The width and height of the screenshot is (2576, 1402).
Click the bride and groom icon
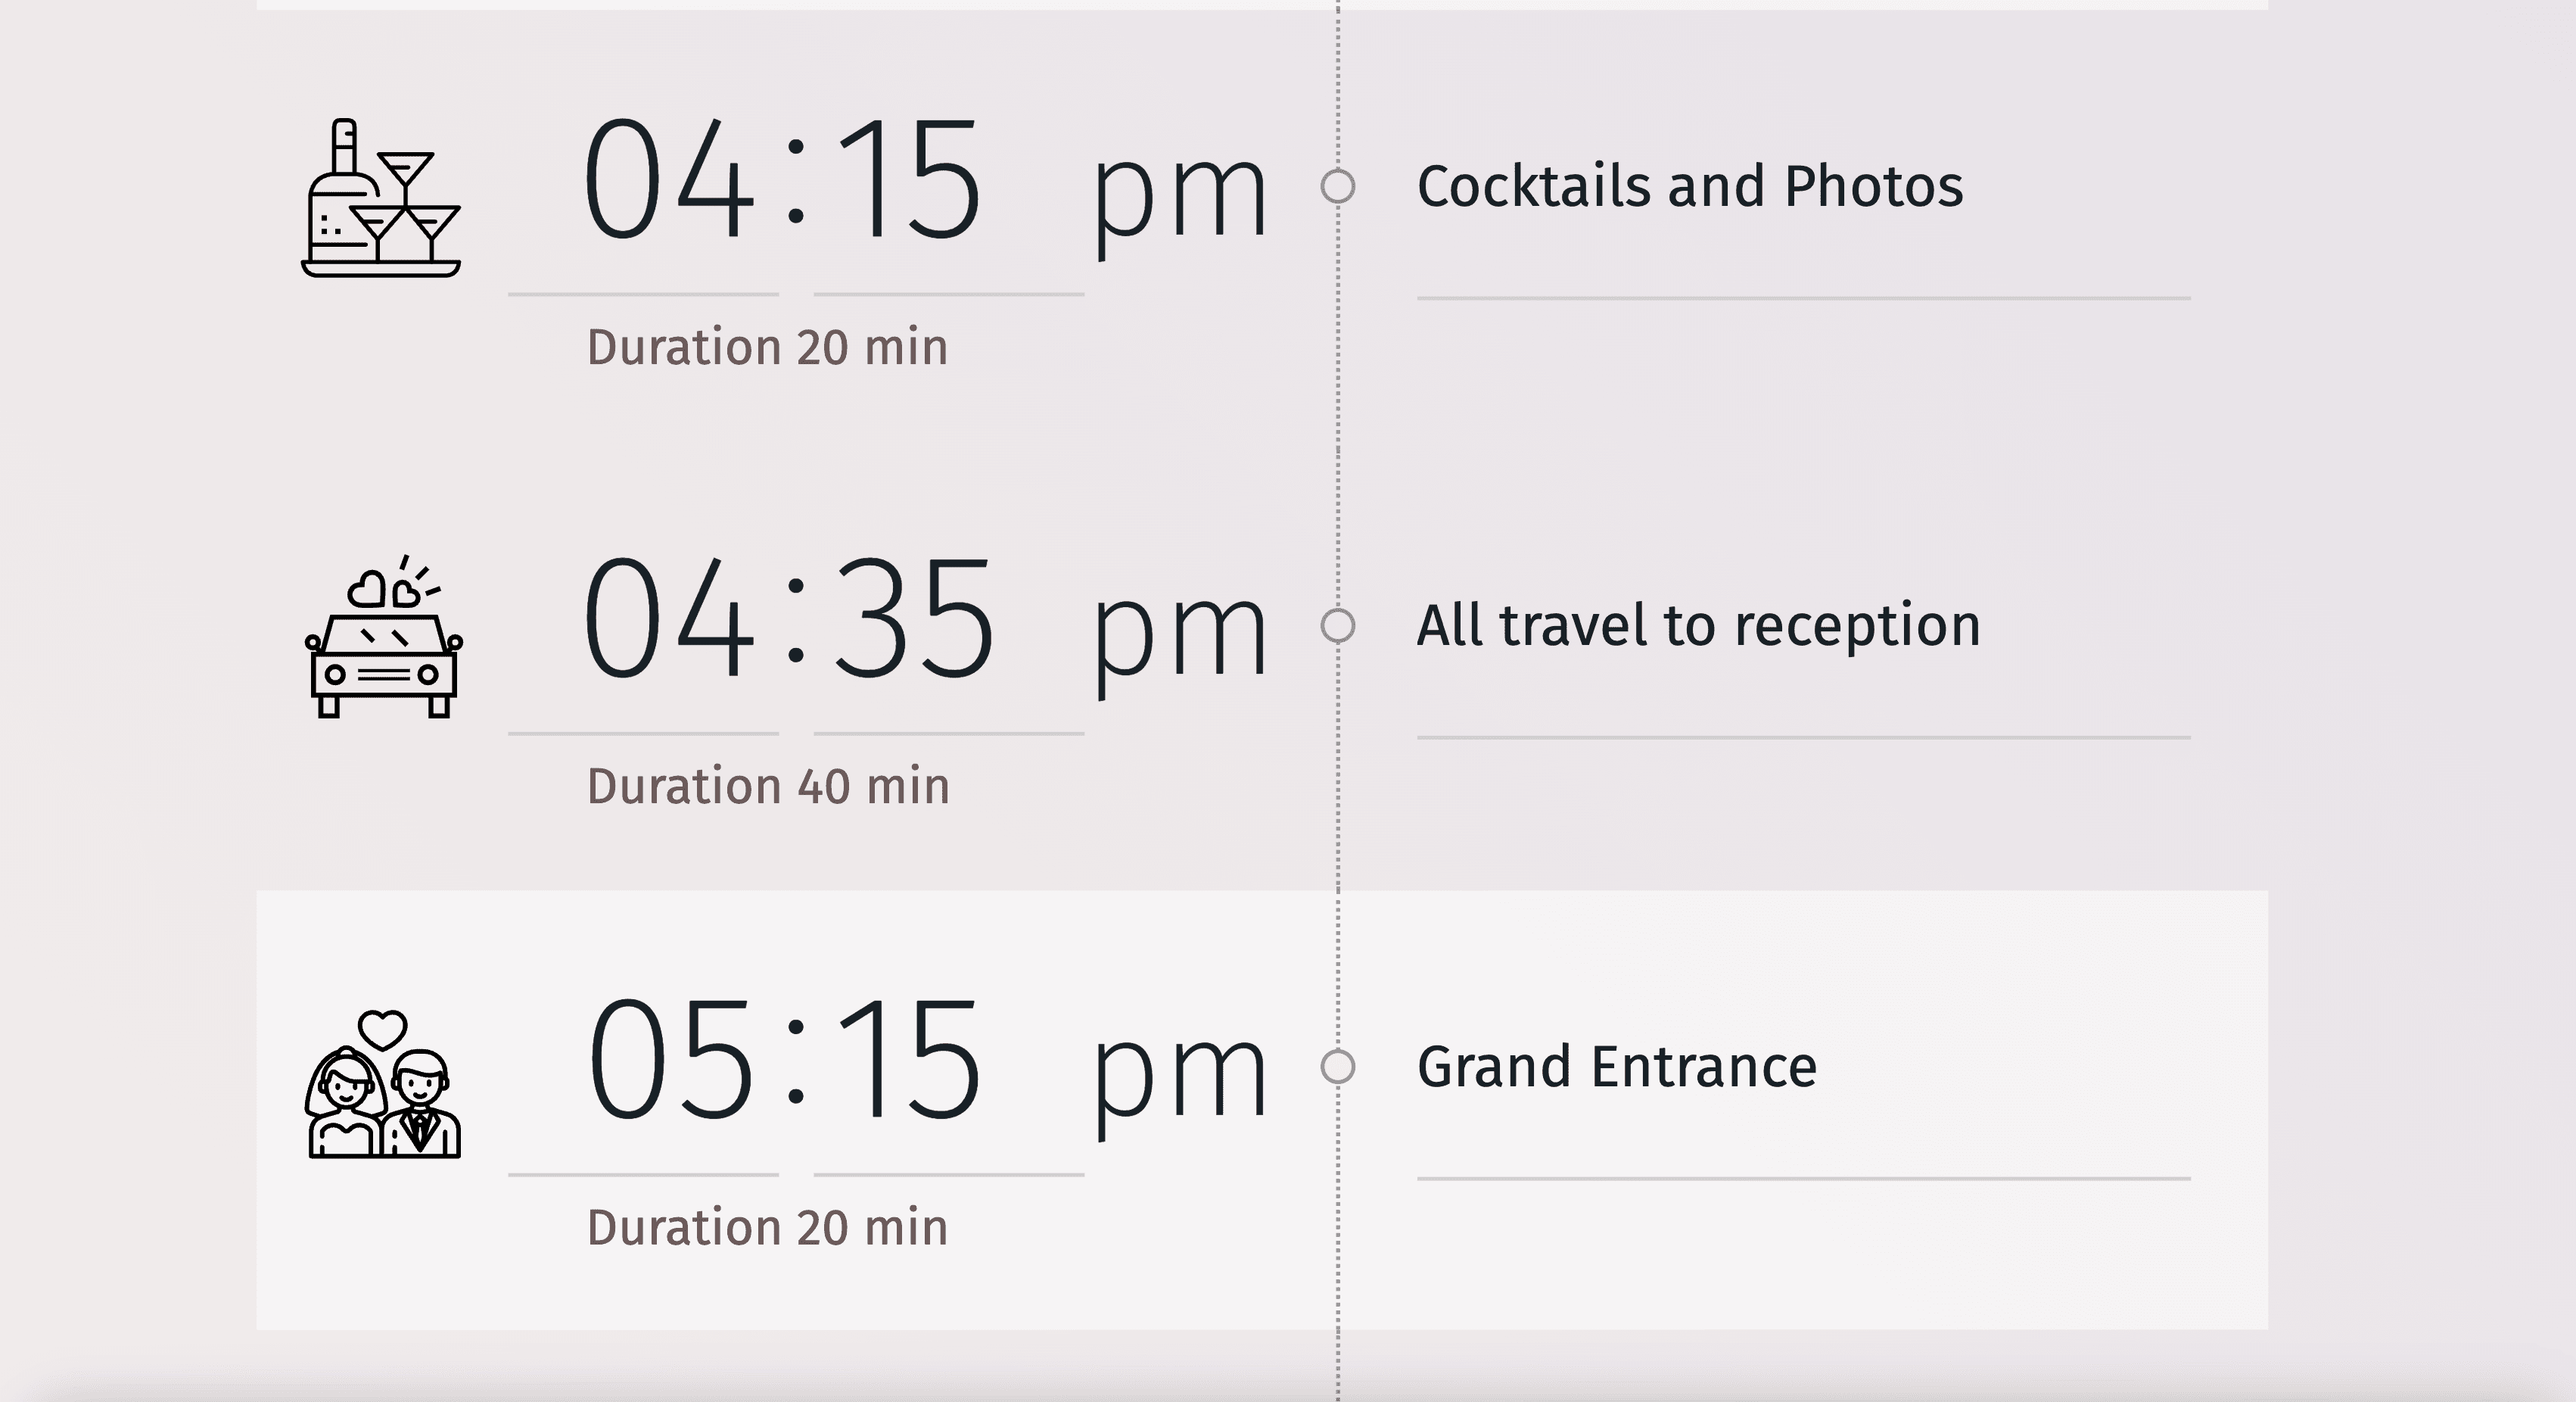[x=383, y=1085]
